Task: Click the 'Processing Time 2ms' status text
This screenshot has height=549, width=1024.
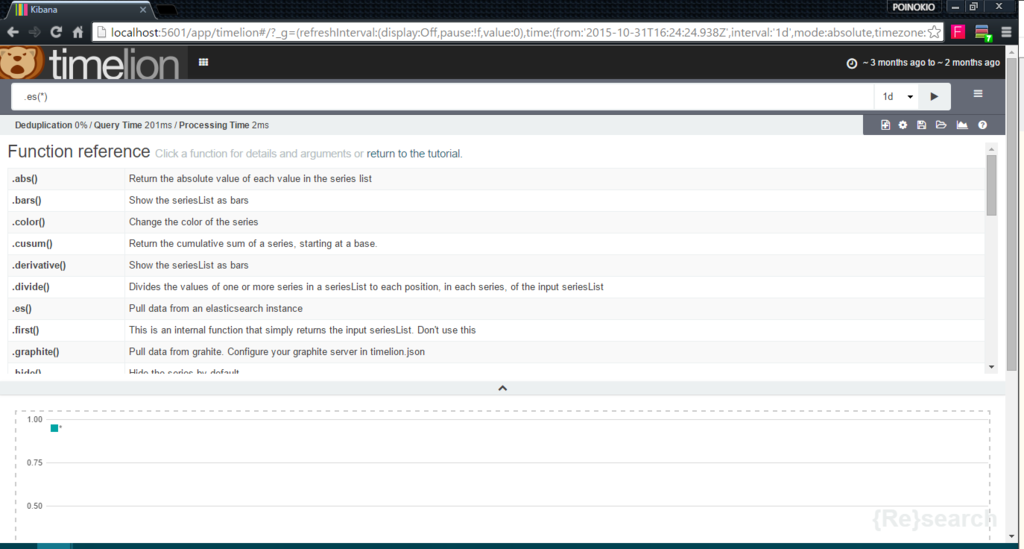Action: pos(223,125)
